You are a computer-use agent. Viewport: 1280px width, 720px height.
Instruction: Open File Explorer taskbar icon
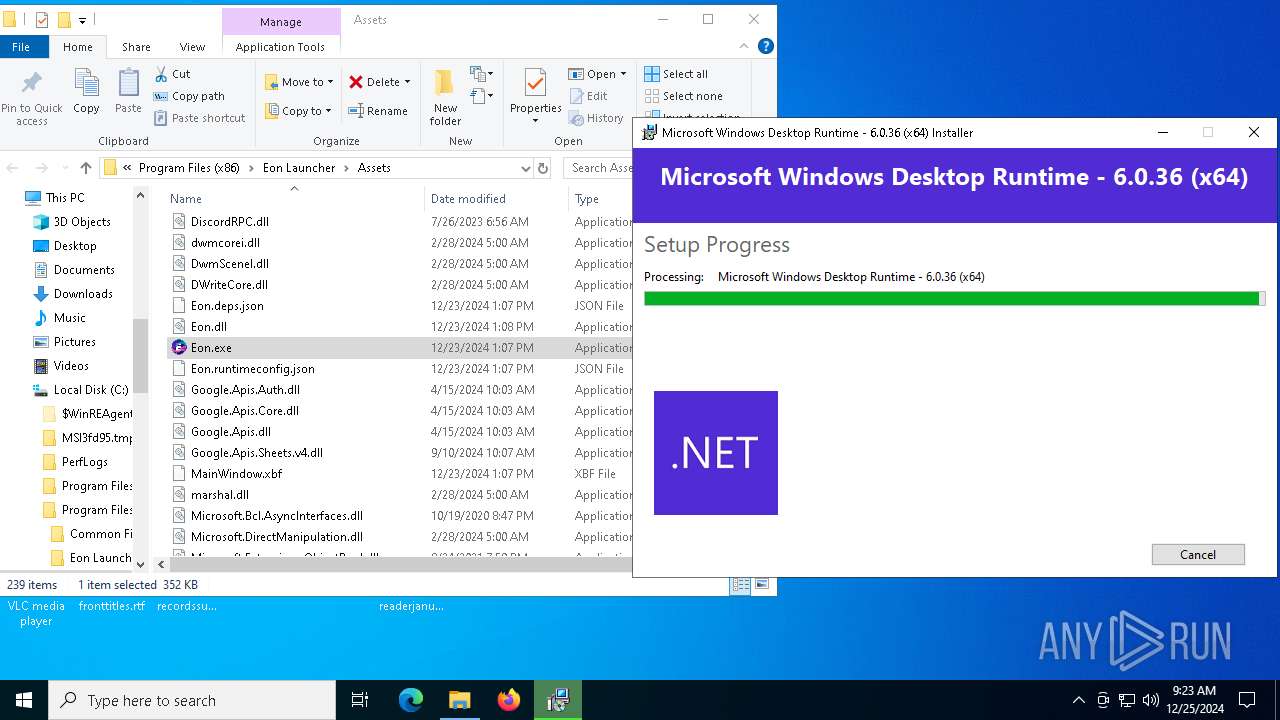click(460, 700)
